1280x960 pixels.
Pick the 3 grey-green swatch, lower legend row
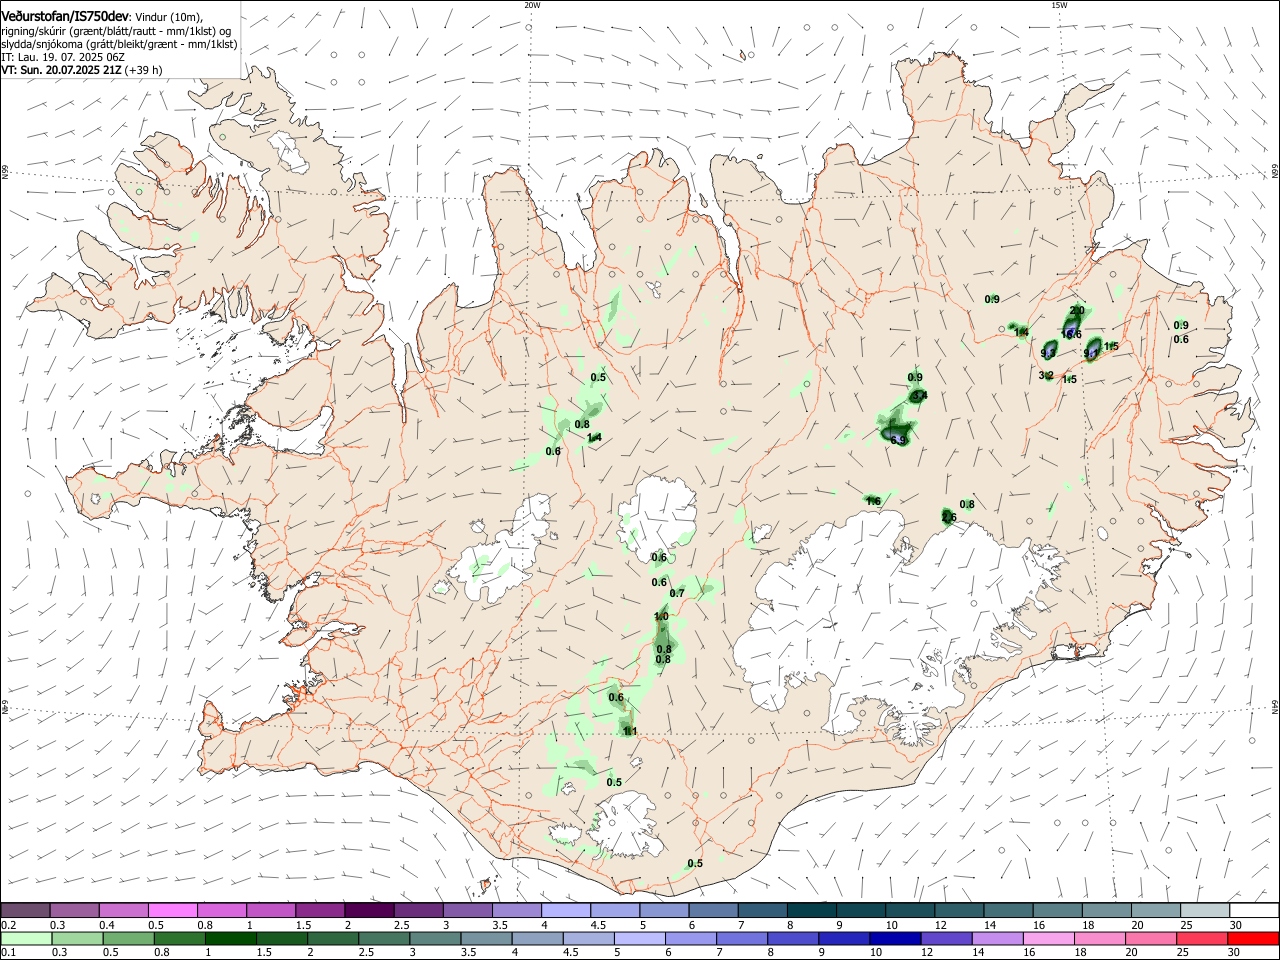[x=435, y=938]
